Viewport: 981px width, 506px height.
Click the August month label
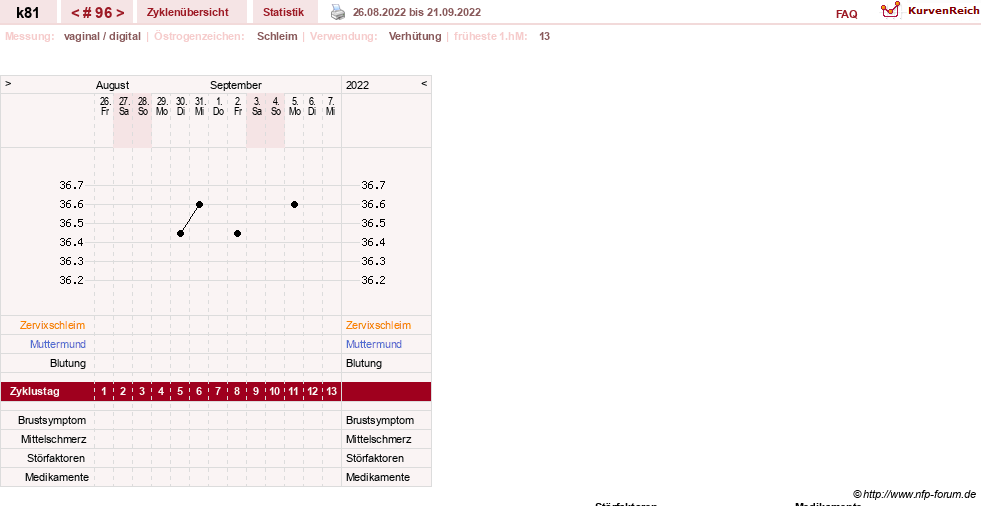pyautogui.click(x=113, y=85)
